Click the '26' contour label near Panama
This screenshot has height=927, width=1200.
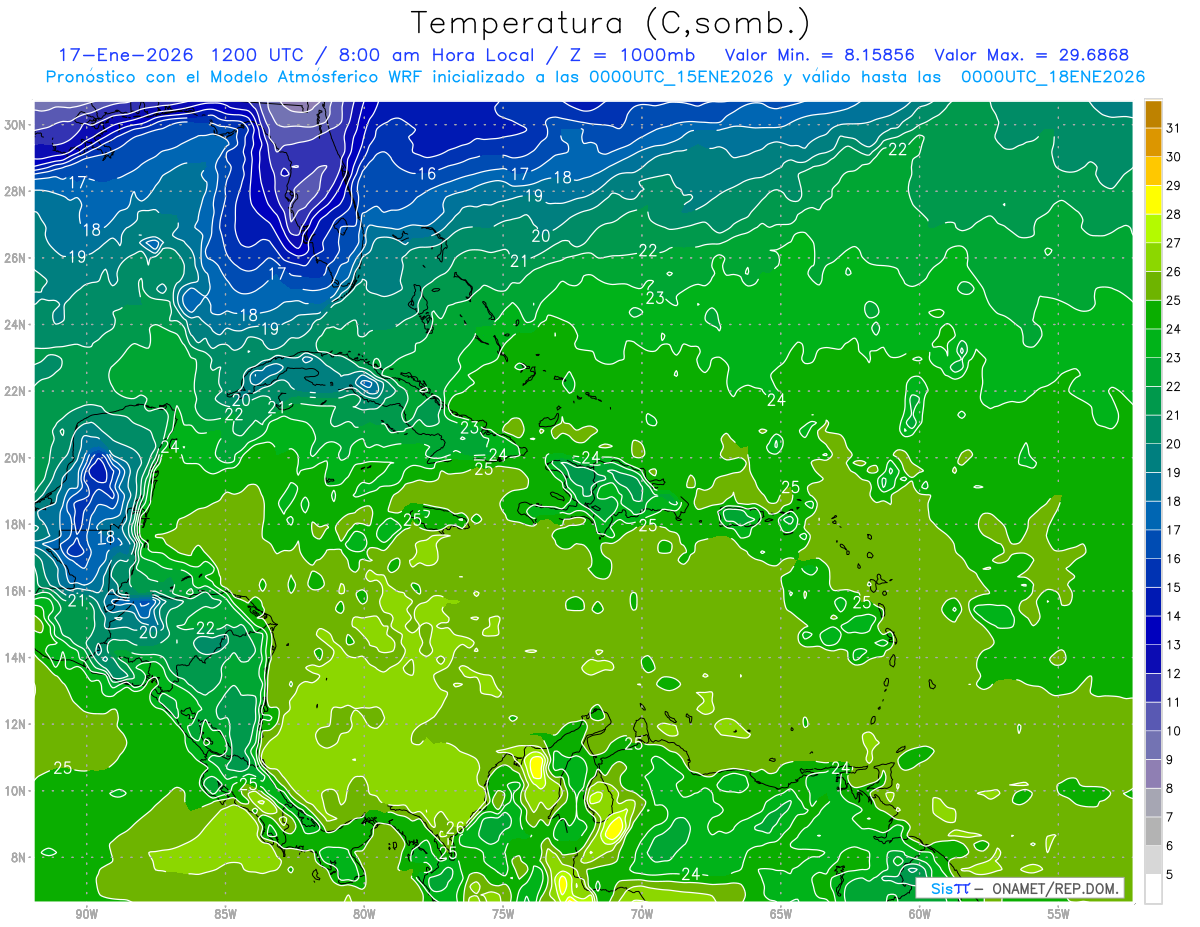tap(455, 828)
